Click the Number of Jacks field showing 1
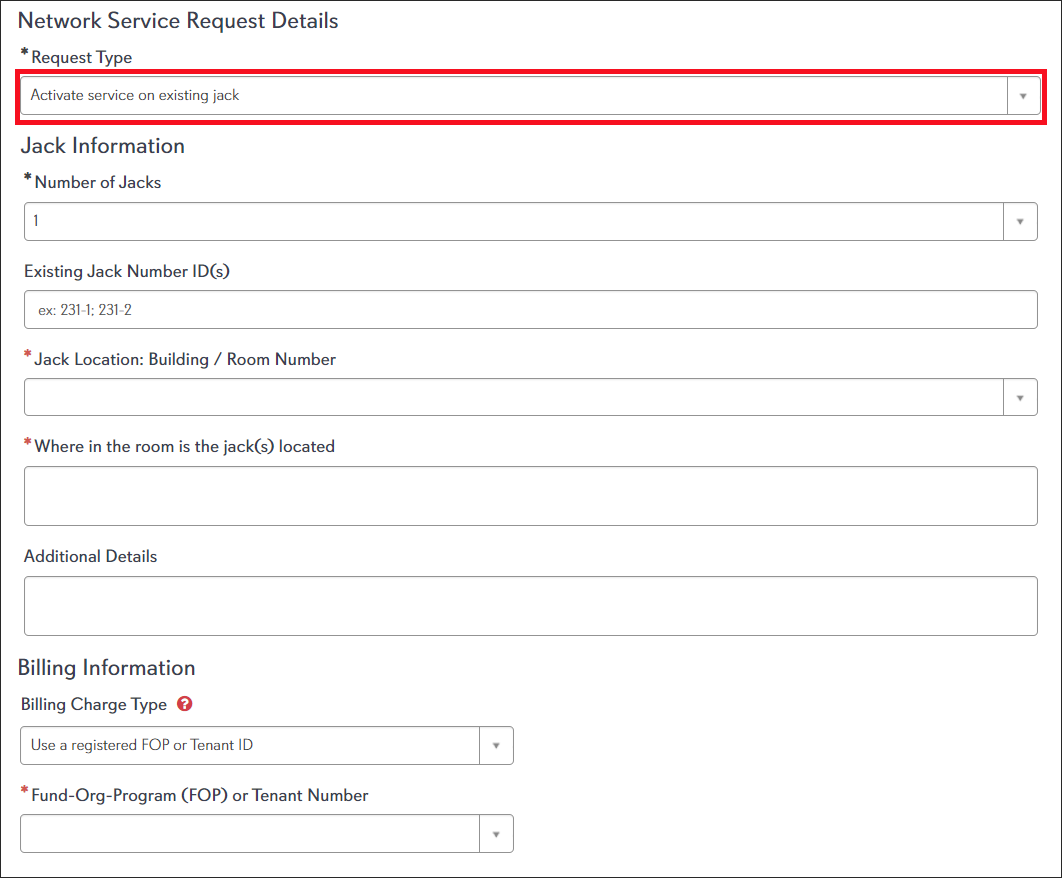 pyautogui.click(x=512, y=222)
